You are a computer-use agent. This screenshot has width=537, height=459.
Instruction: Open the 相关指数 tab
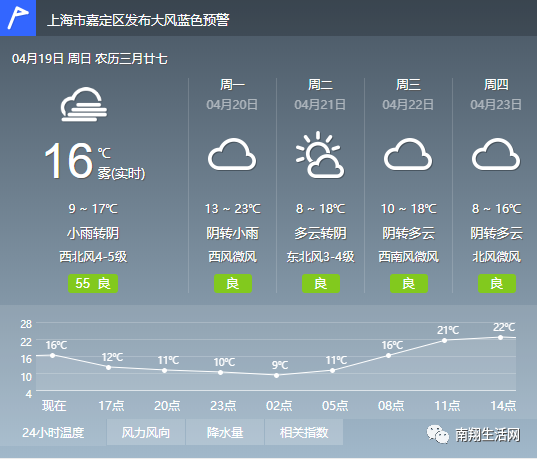[x=304, y=432]
